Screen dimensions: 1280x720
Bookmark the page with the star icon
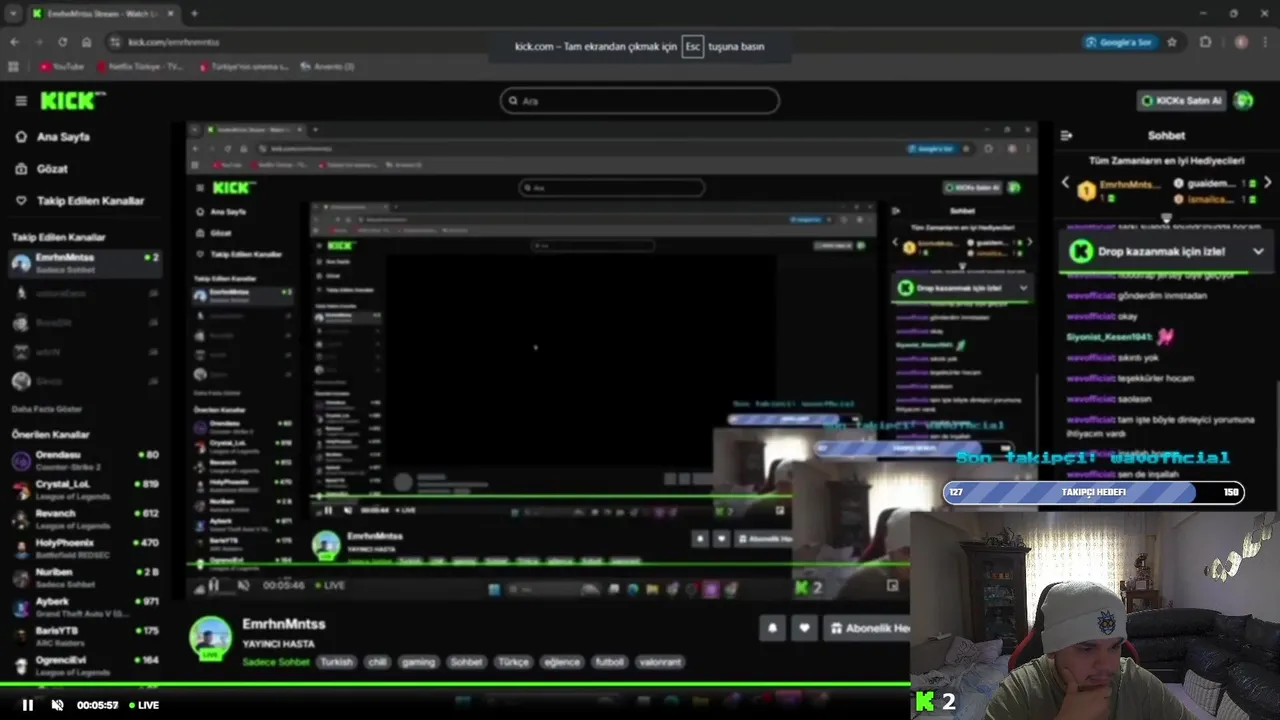point(1172,42)
